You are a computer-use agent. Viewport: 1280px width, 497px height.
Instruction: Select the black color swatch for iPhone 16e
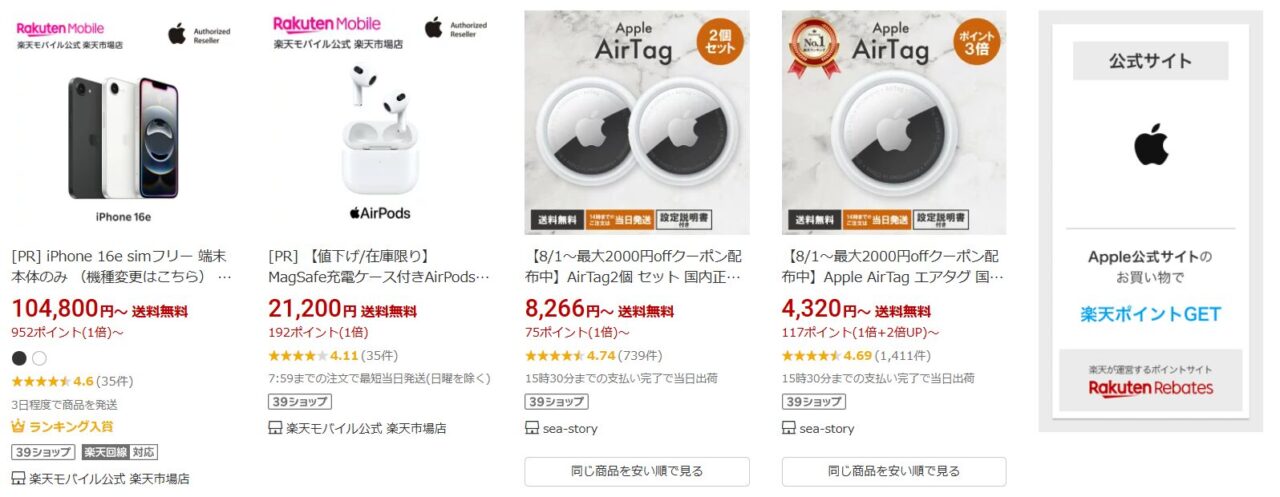(19, 358)
